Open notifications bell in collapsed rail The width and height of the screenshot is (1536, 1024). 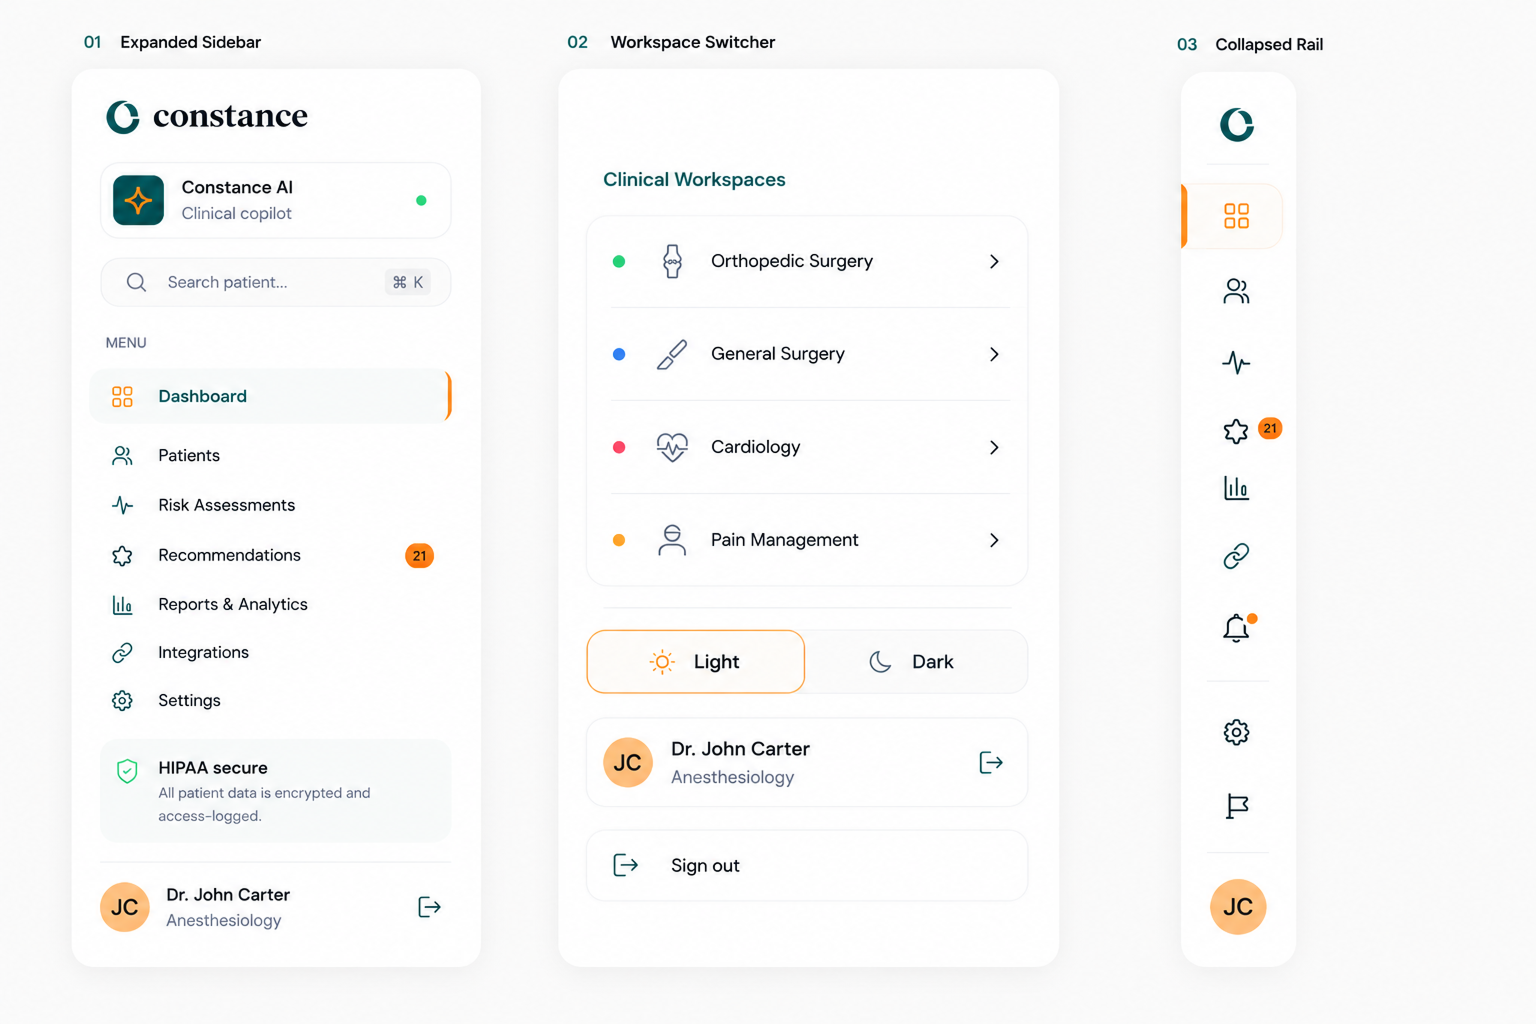(x=1237, y=628)
